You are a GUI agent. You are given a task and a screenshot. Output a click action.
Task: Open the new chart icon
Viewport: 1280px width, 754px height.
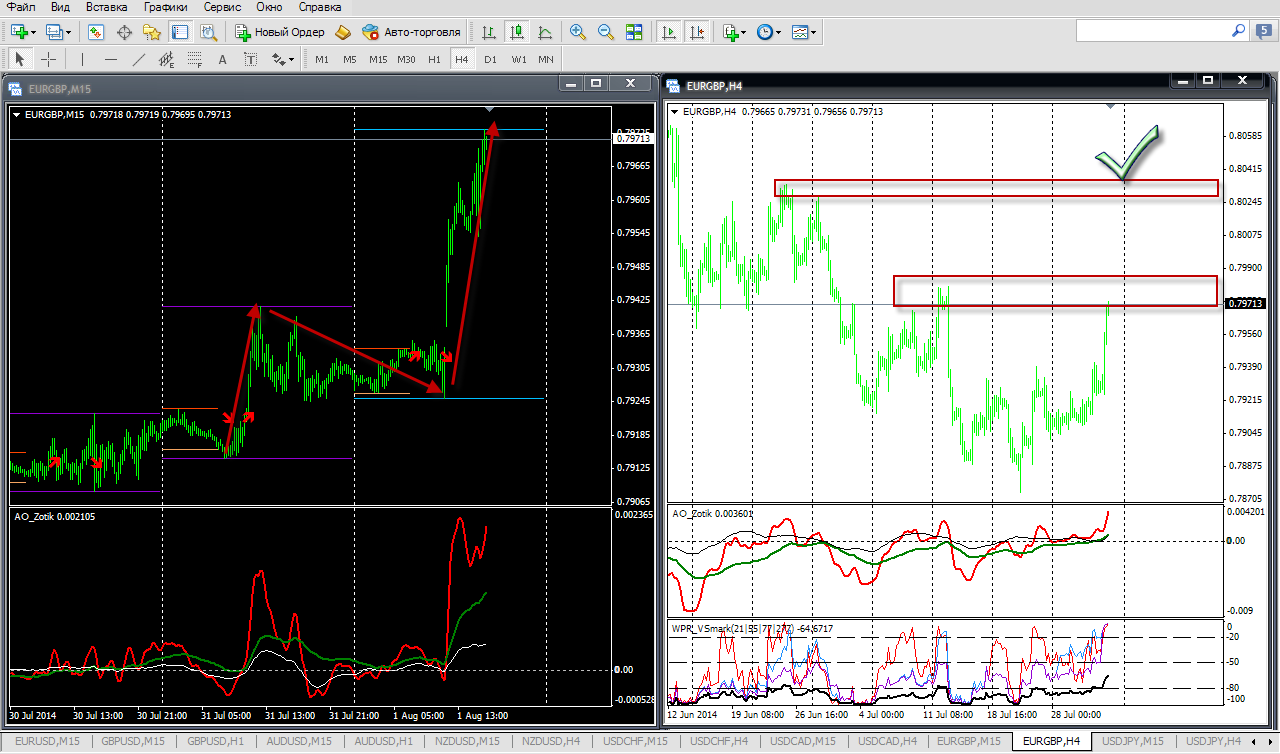pyautogui.click(x=18, y=32)
